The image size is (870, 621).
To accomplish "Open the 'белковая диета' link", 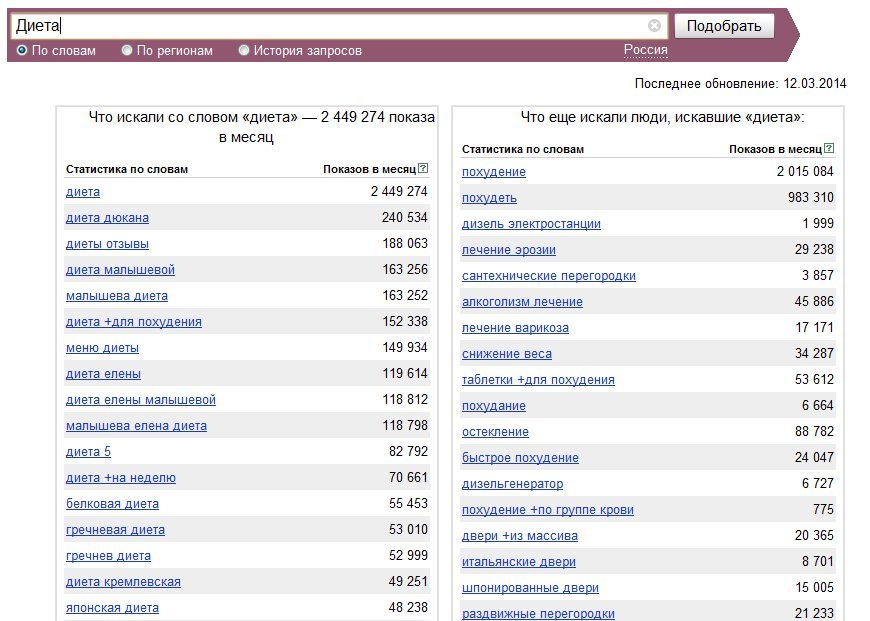I will (x=112, y=504).
